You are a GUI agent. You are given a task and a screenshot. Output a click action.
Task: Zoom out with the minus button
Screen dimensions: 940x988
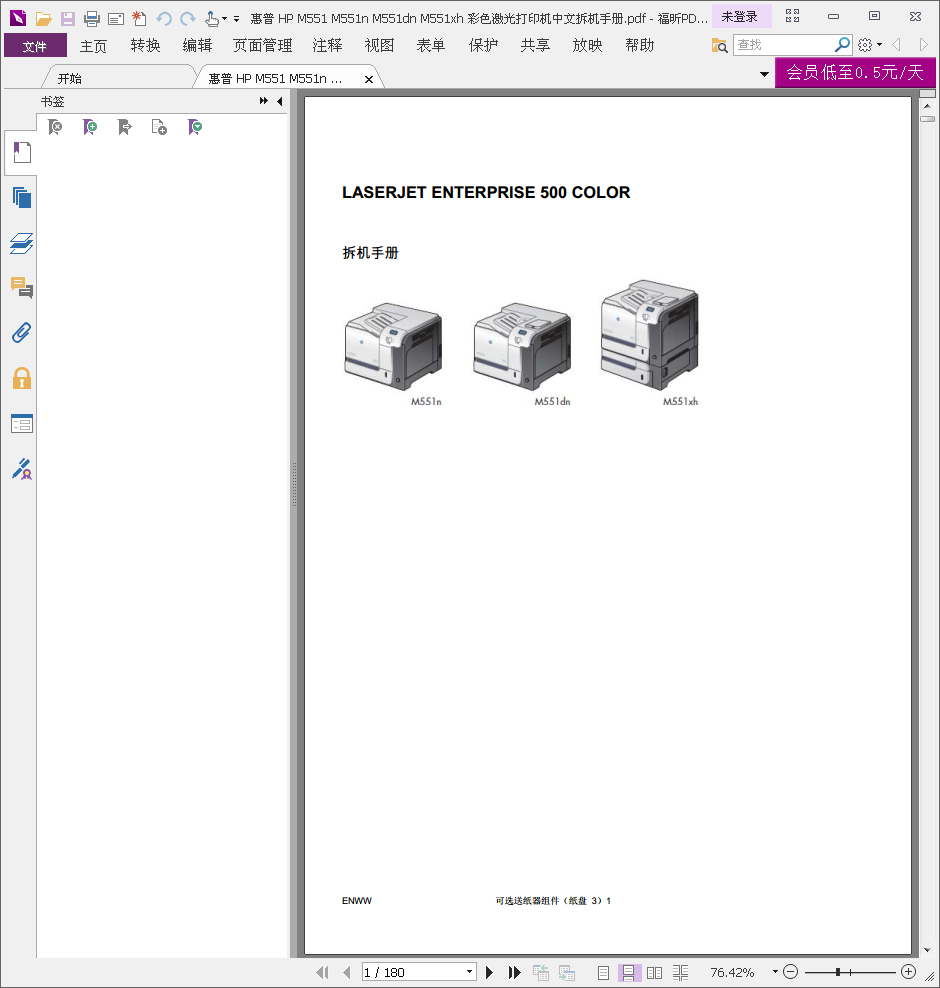790,972
